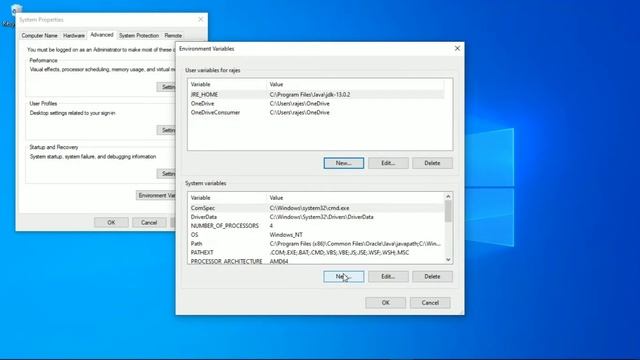Select ComSpec system variable row
Image resolution: width=640 pixels, height=360 pixels.
pyautogui.click(x=316, y=208)
